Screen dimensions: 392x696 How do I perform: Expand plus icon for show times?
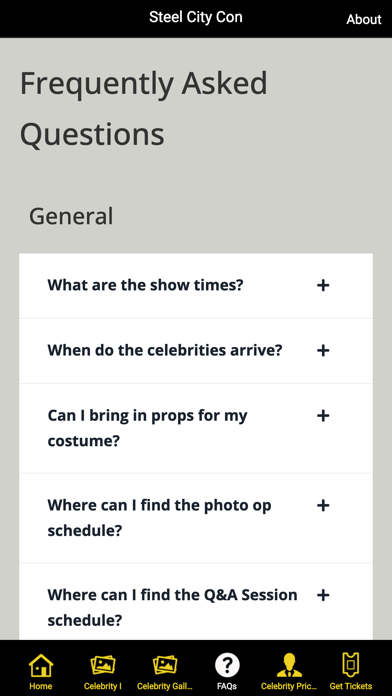point(323,285)
